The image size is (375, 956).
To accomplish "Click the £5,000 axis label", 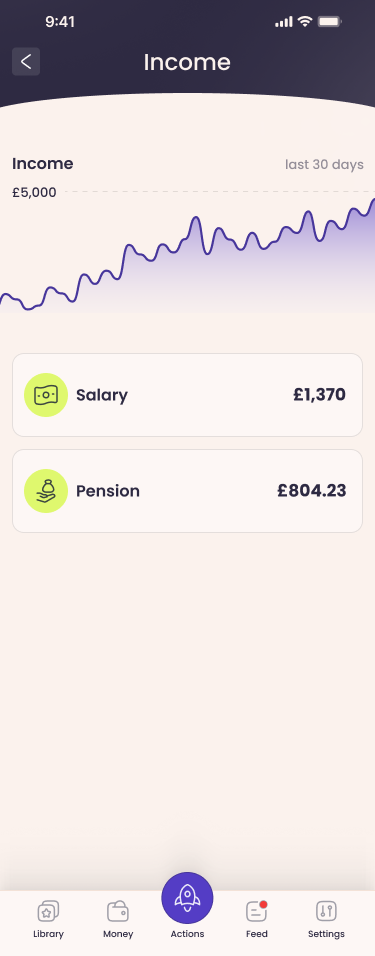I will (x=34, y=193).
